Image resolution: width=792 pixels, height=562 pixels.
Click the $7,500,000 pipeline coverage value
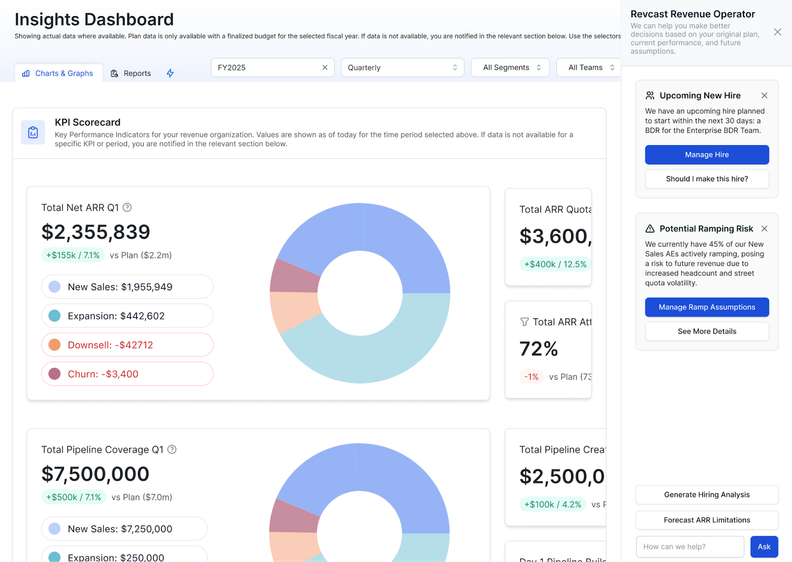pos(95,474)
